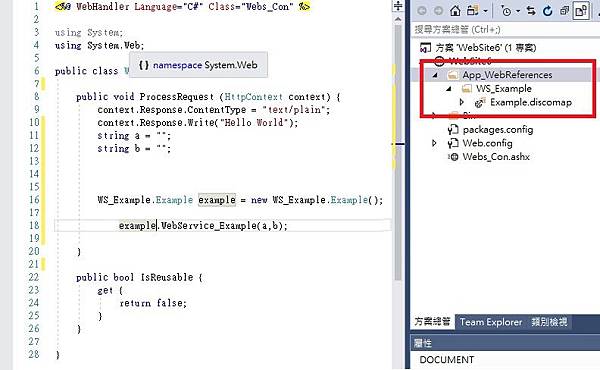Click 'using System.Web;' on line 4
The image size is (600, 370).
(99, 46)
